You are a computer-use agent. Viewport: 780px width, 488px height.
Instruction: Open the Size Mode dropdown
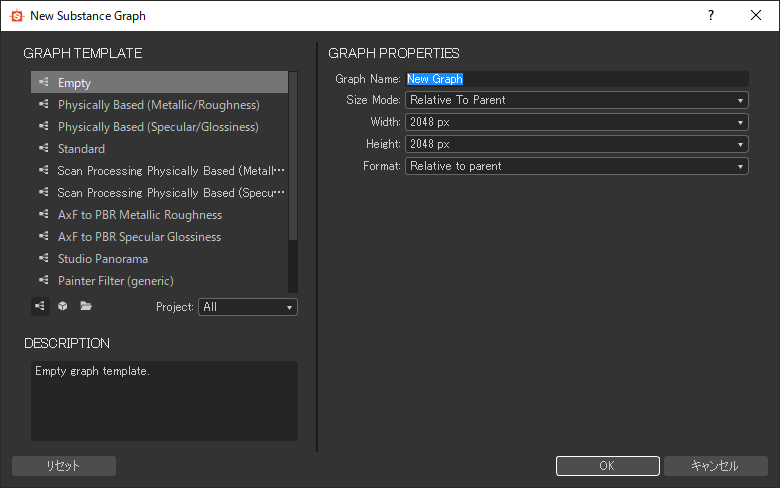[x=577, y=100]
